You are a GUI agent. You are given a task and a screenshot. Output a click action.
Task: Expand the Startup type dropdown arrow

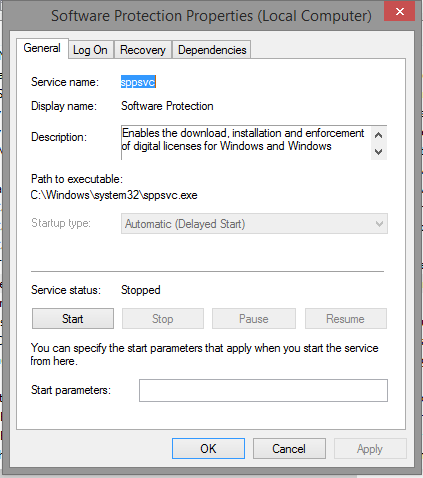[379, 224]
